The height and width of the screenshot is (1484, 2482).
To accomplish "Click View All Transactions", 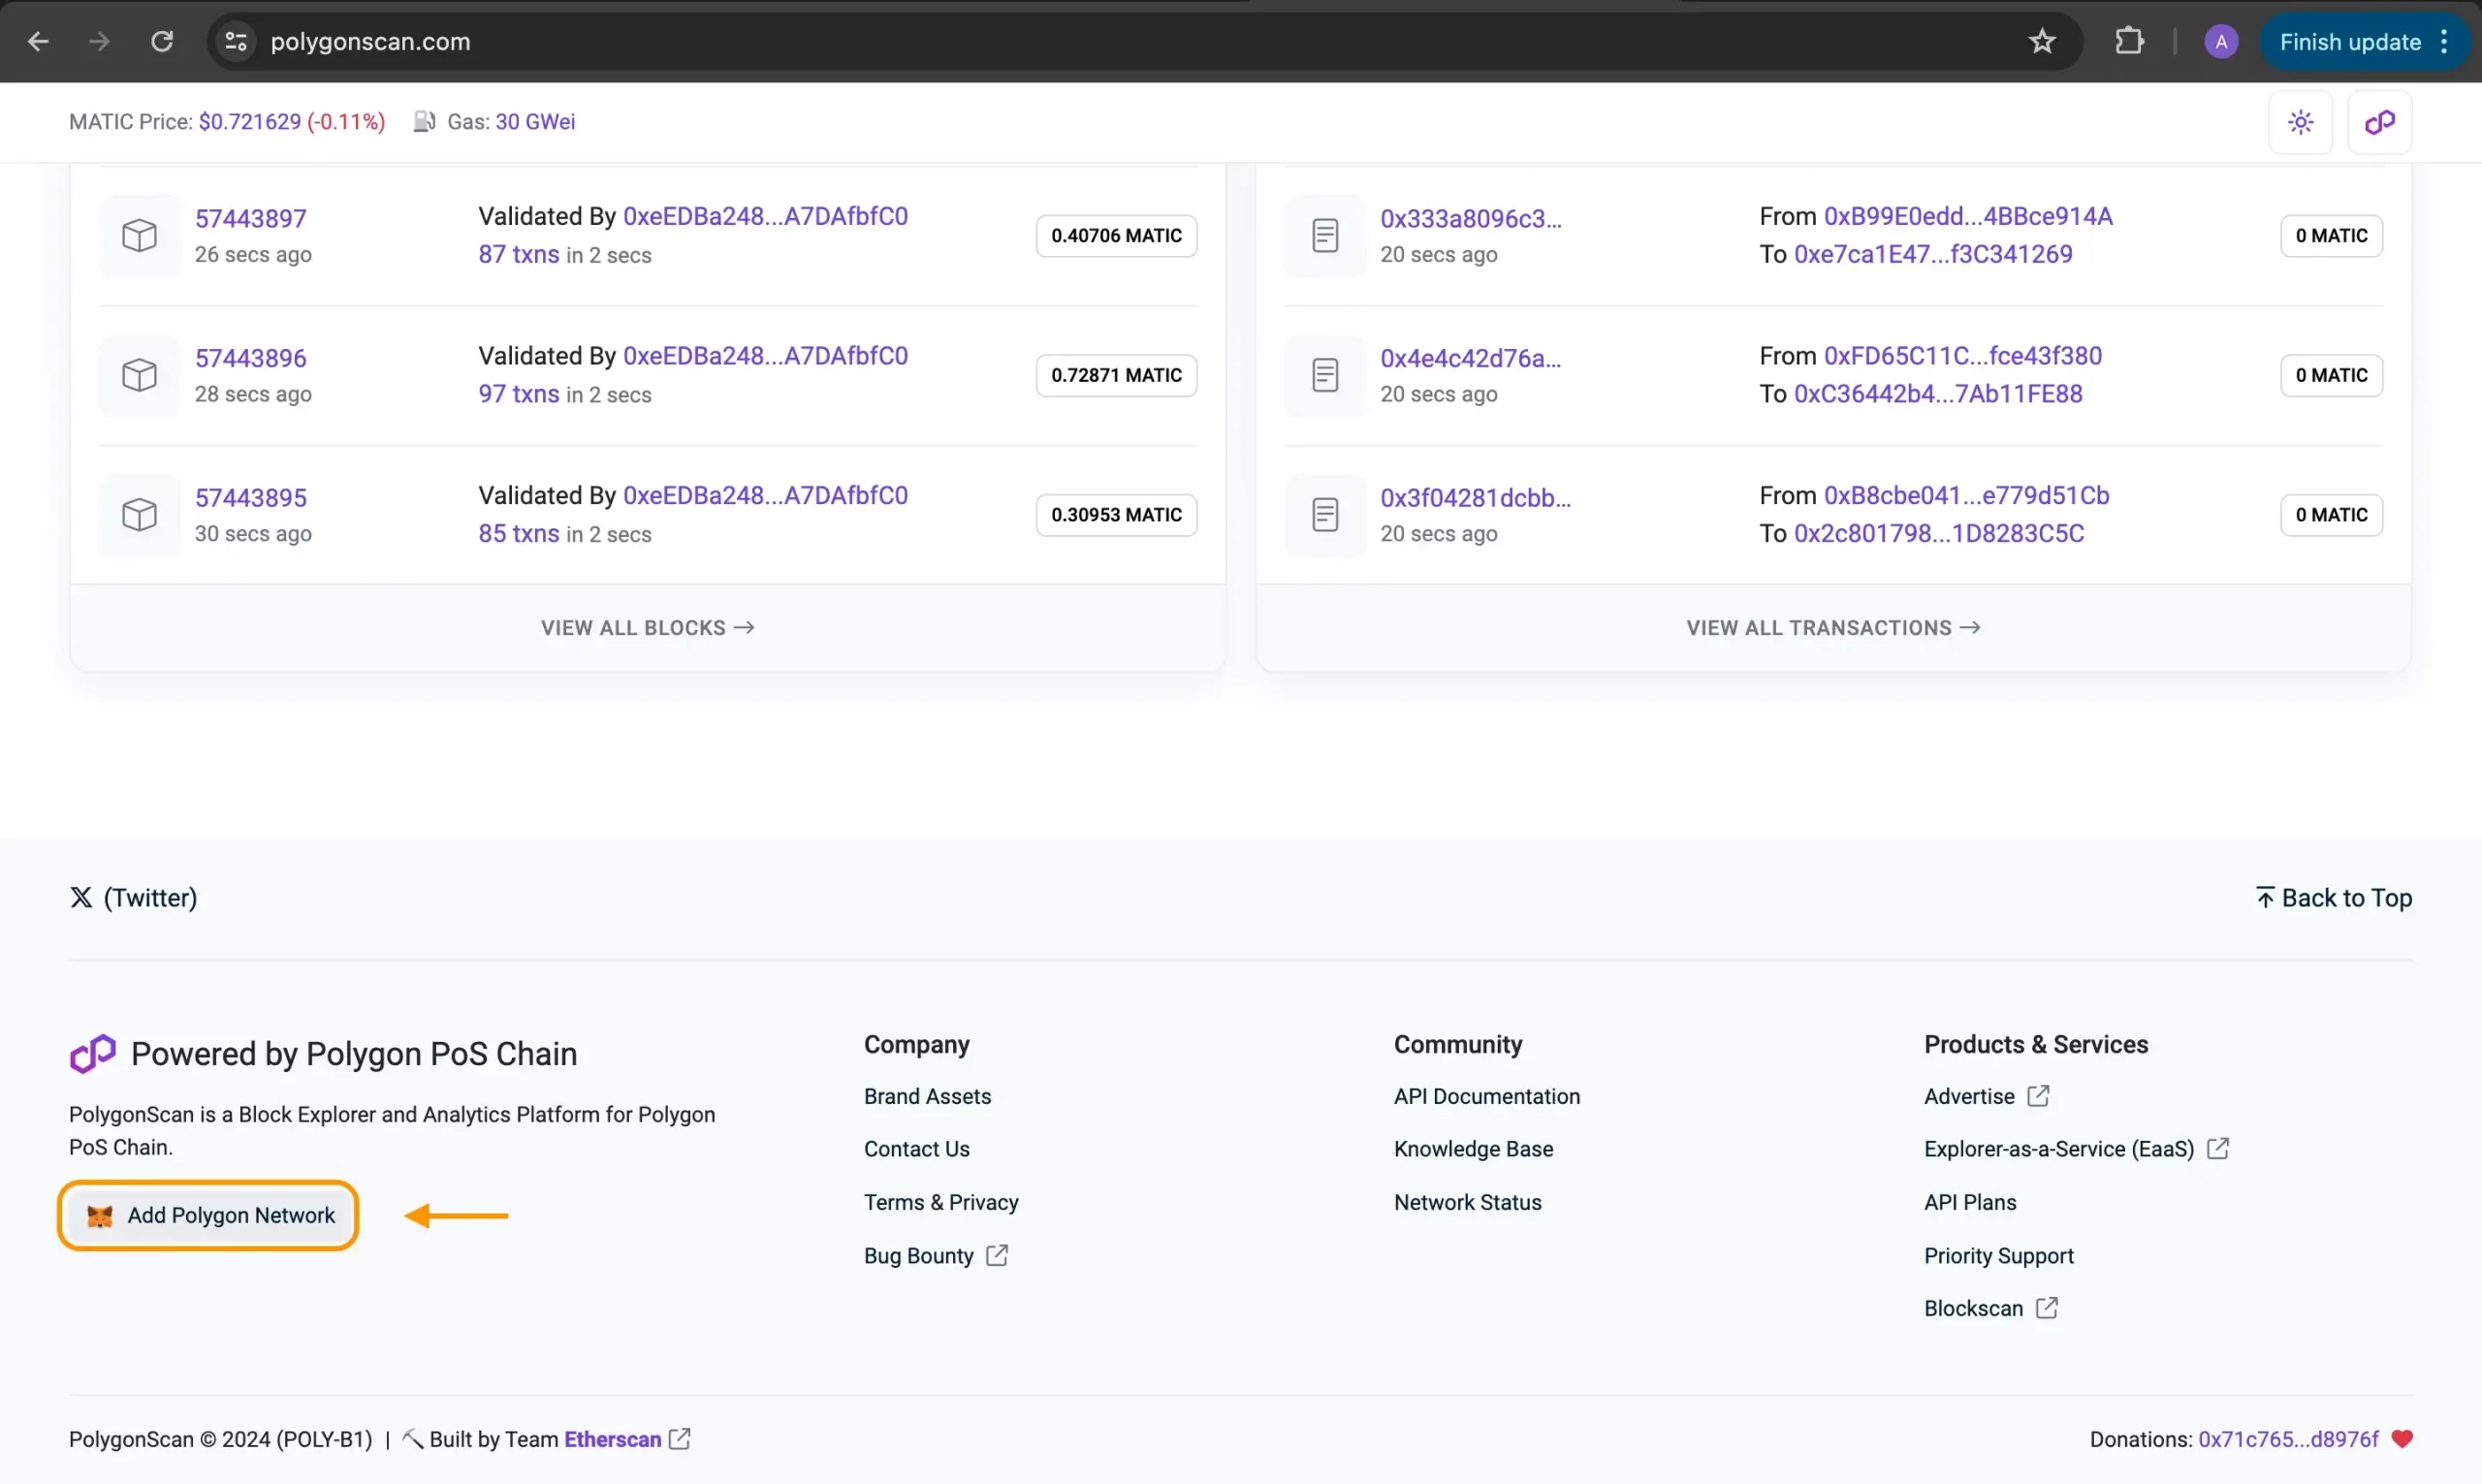I will (x=1833, y=628).
